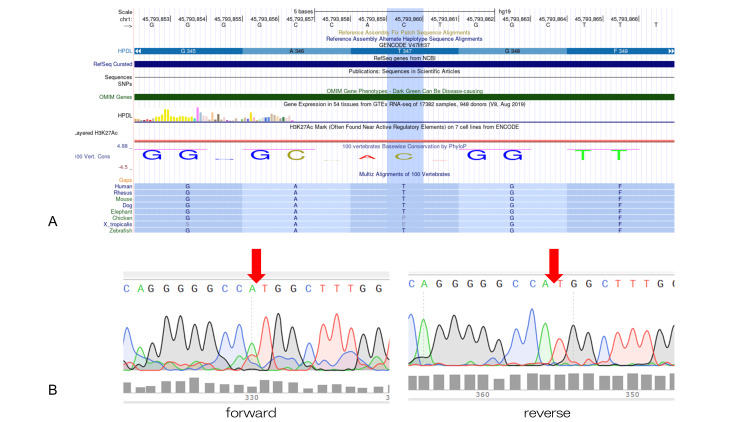The height and width of the screenshot is (422, 750).
Task: Click the OMIM Gene Phenotypes track title
Action: pyautogui.click(x=404, y=91)
